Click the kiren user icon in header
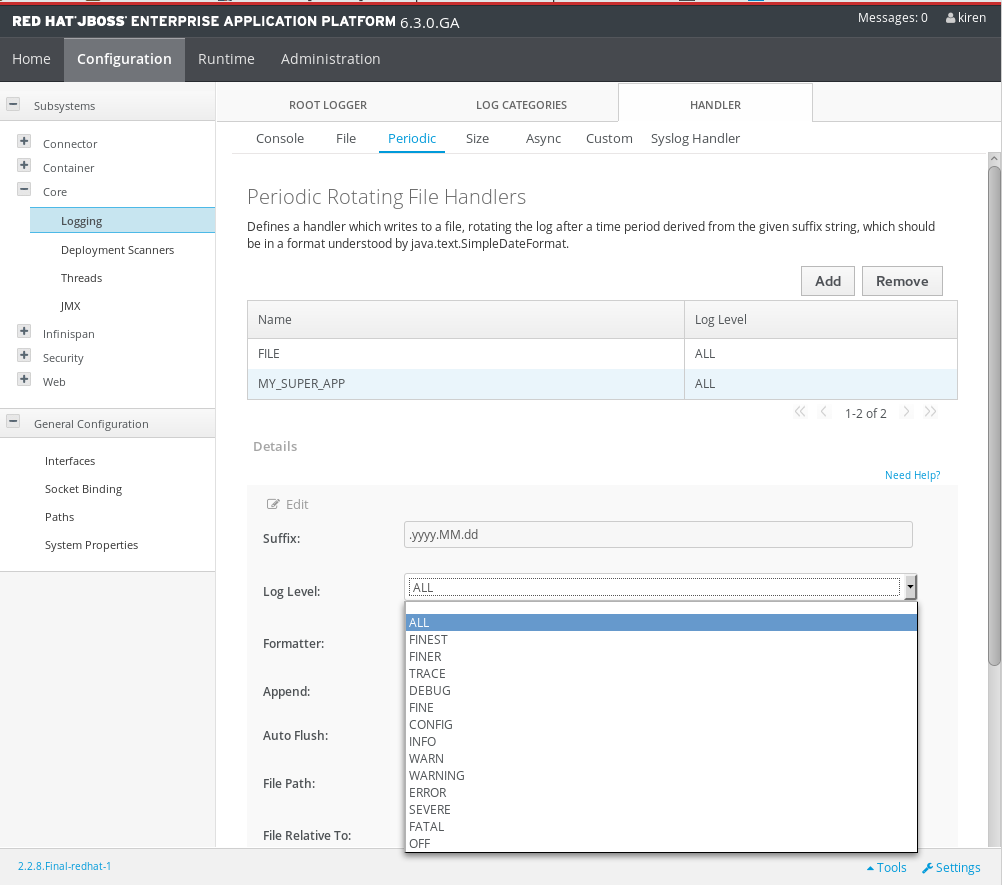This screenshot has width=1002, height=885. point(949,17)
